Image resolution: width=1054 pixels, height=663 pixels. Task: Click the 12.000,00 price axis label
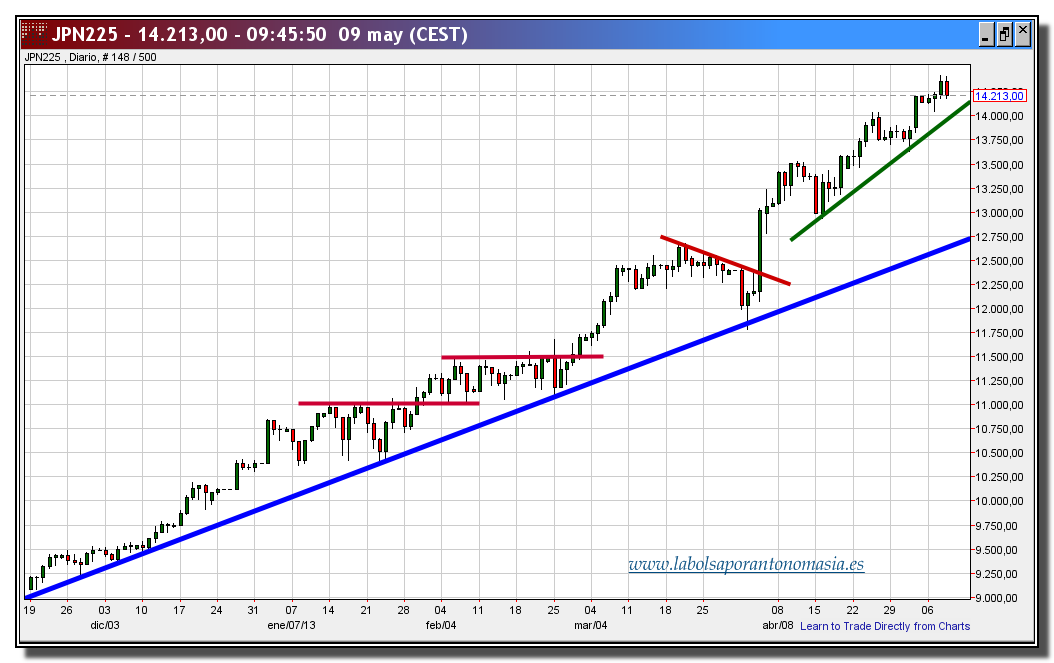[x=999, y=309]
